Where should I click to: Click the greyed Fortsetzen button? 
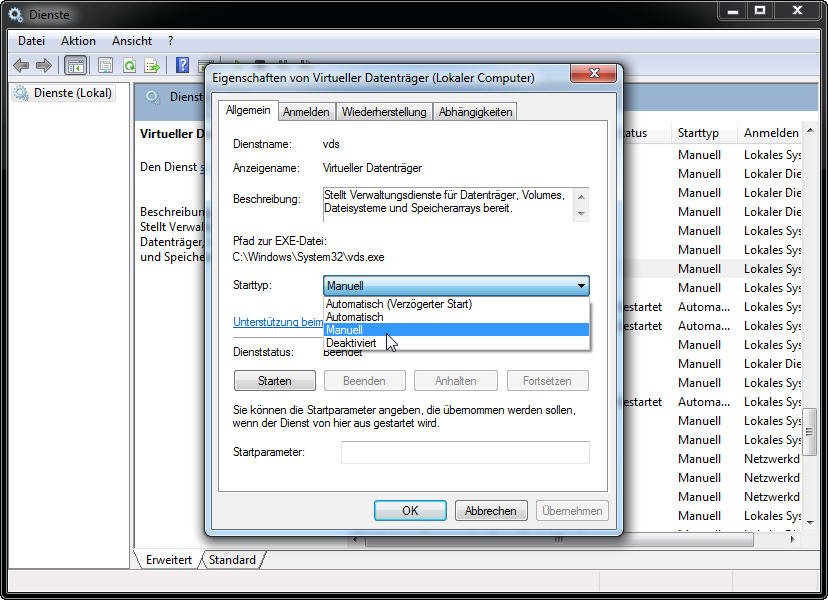click(547, 381)
